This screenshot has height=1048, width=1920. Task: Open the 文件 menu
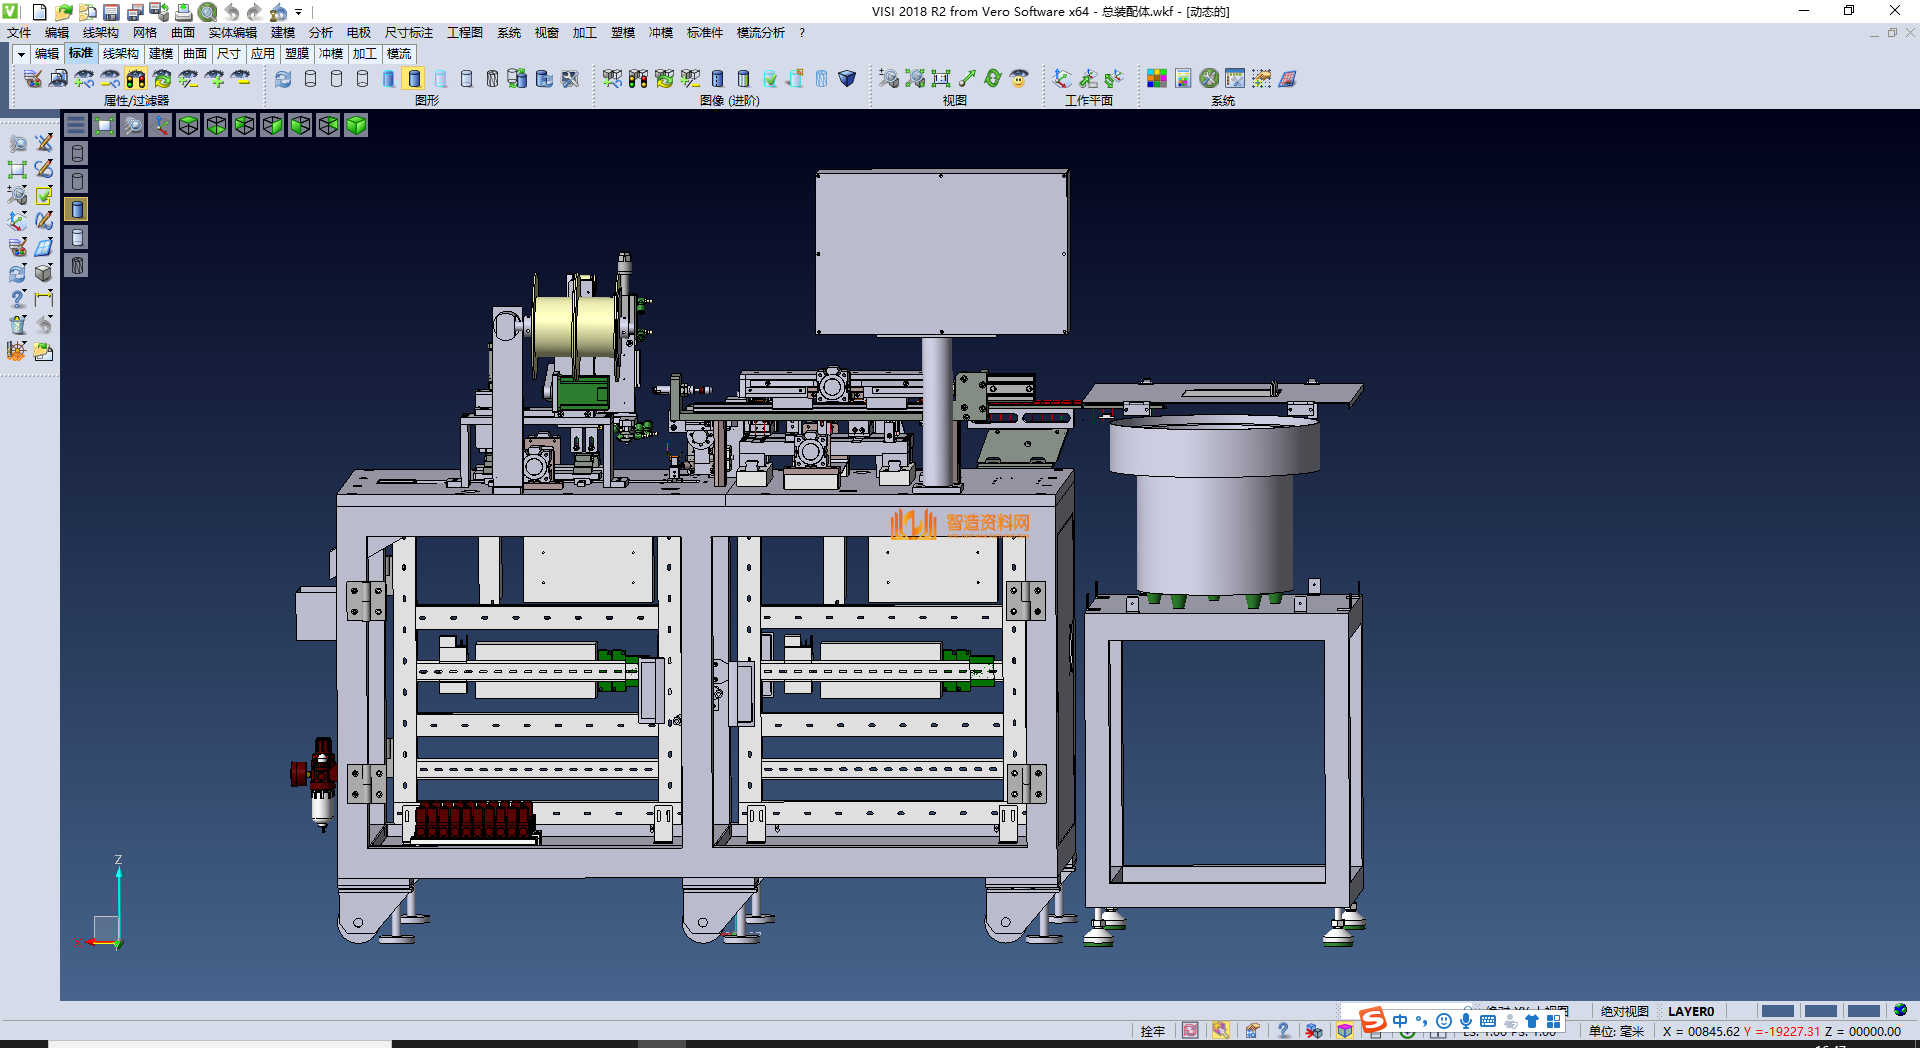(x=19, y=33)
